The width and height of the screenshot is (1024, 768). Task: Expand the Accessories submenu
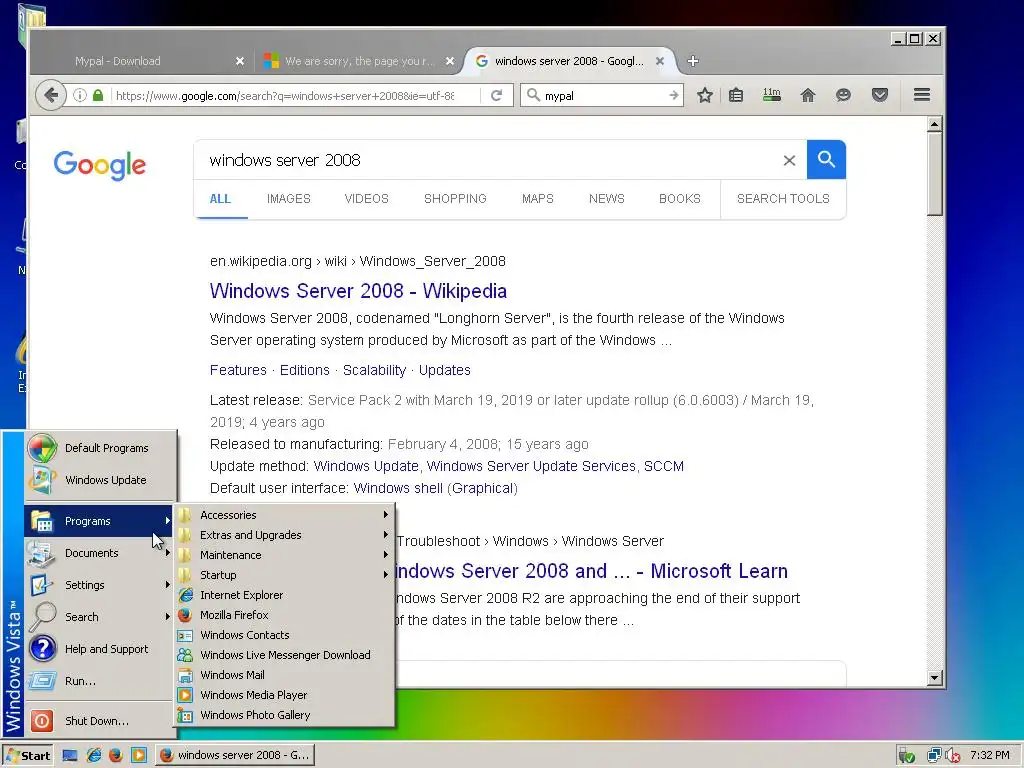(285, 515)
